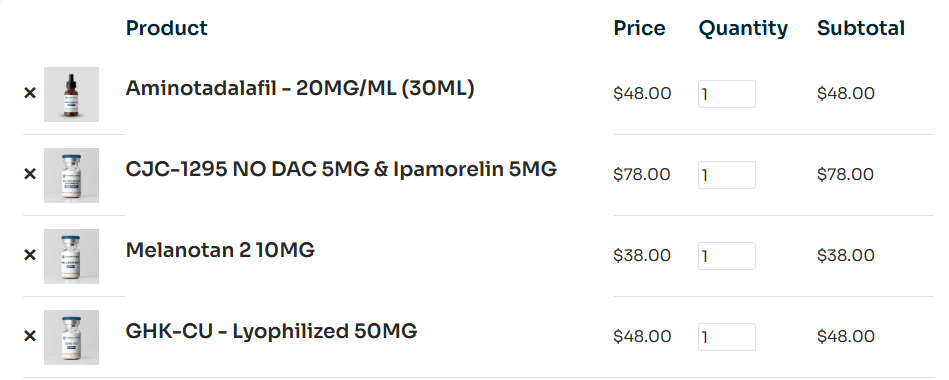Click the GHK-CU quantity field
Viewport: 949px width, 380px height.
pyautogui.click(x=726, y=337)
